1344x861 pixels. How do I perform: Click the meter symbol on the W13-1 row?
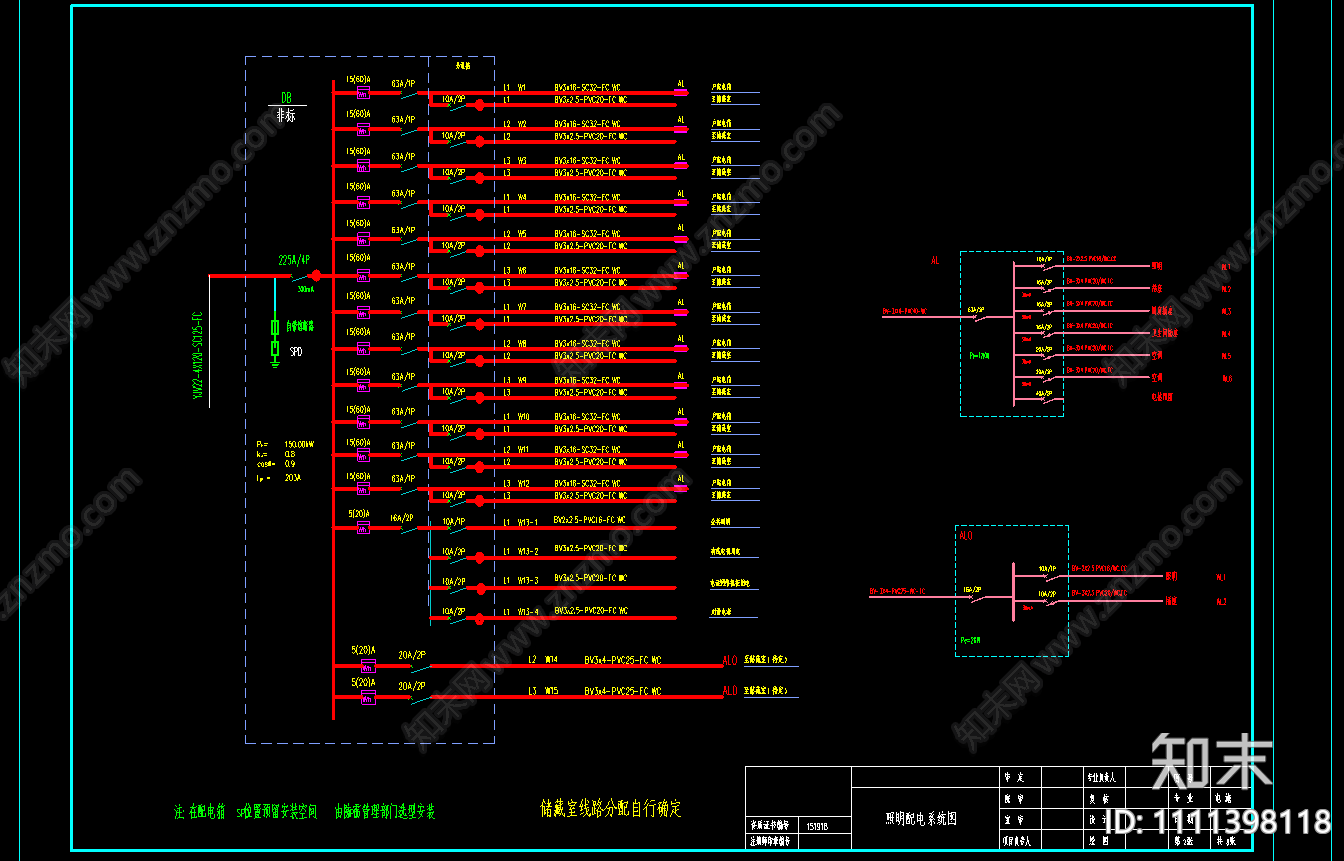click(363, 526)
